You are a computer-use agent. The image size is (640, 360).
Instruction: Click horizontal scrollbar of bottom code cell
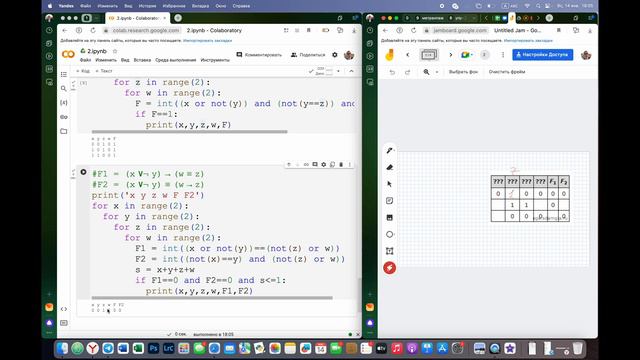point(212,298)
